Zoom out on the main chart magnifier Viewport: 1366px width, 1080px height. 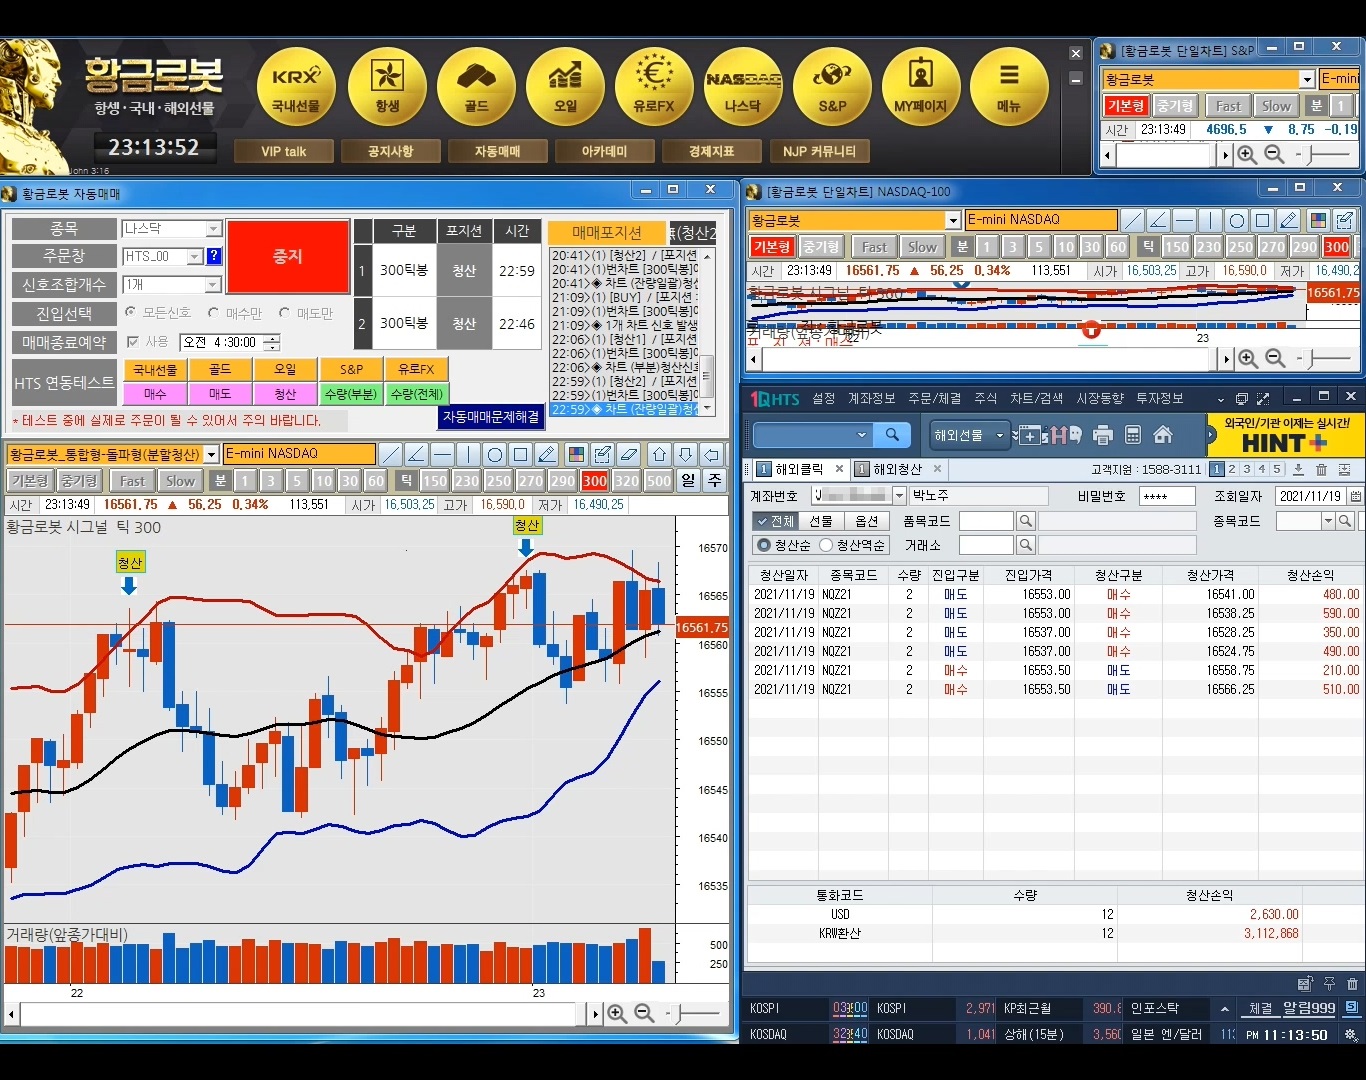(645, 1014)
